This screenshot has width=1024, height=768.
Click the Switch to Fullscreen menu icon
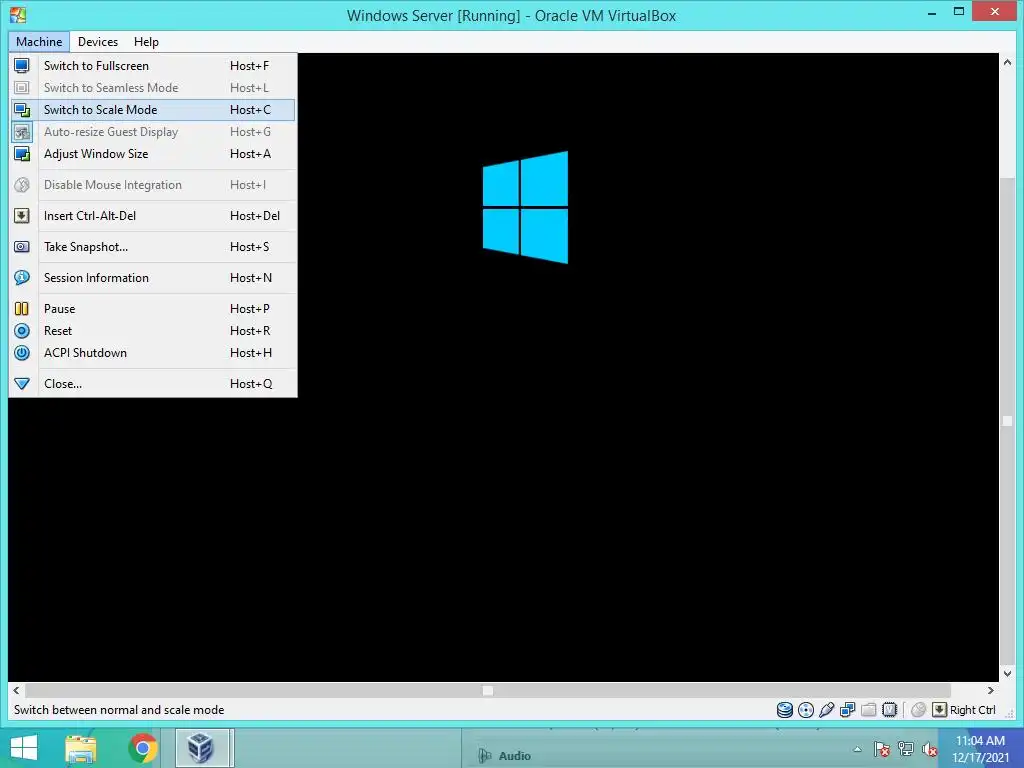point(22,66)
